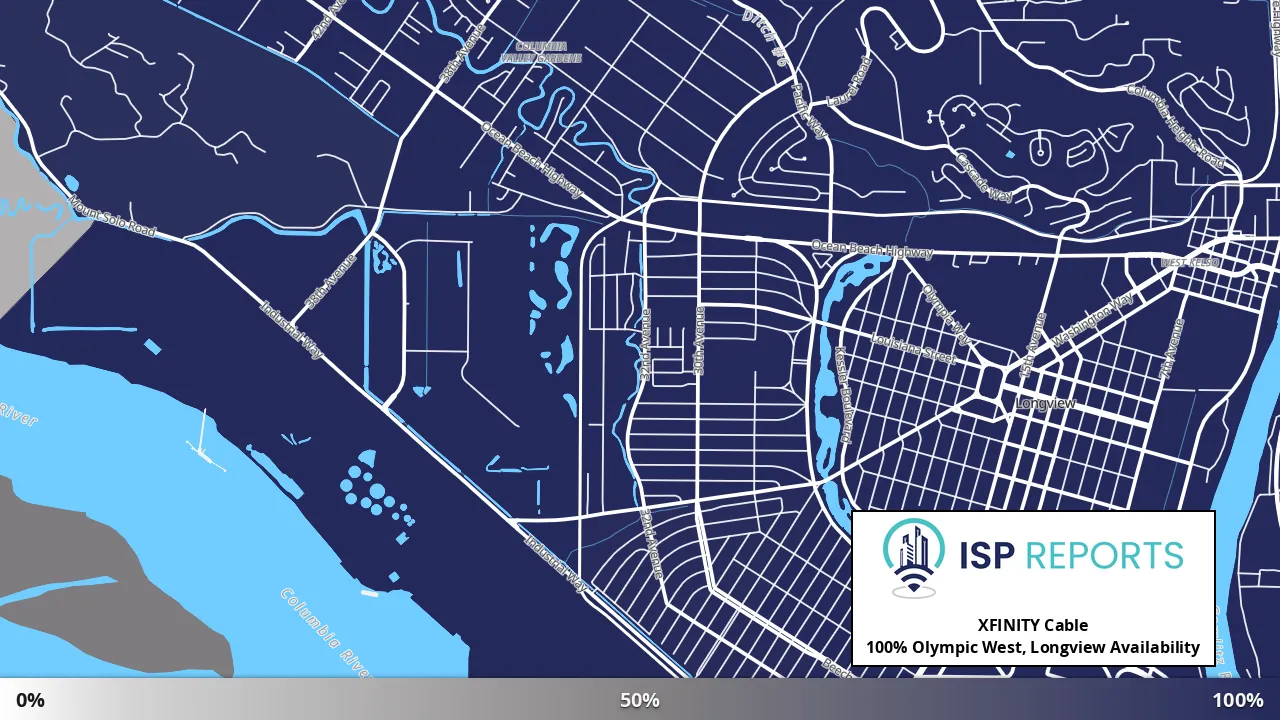The height and width of the screenshot is (720, 1280).
Task: Click the 'Louisiana Street' label
Action: 914,348
